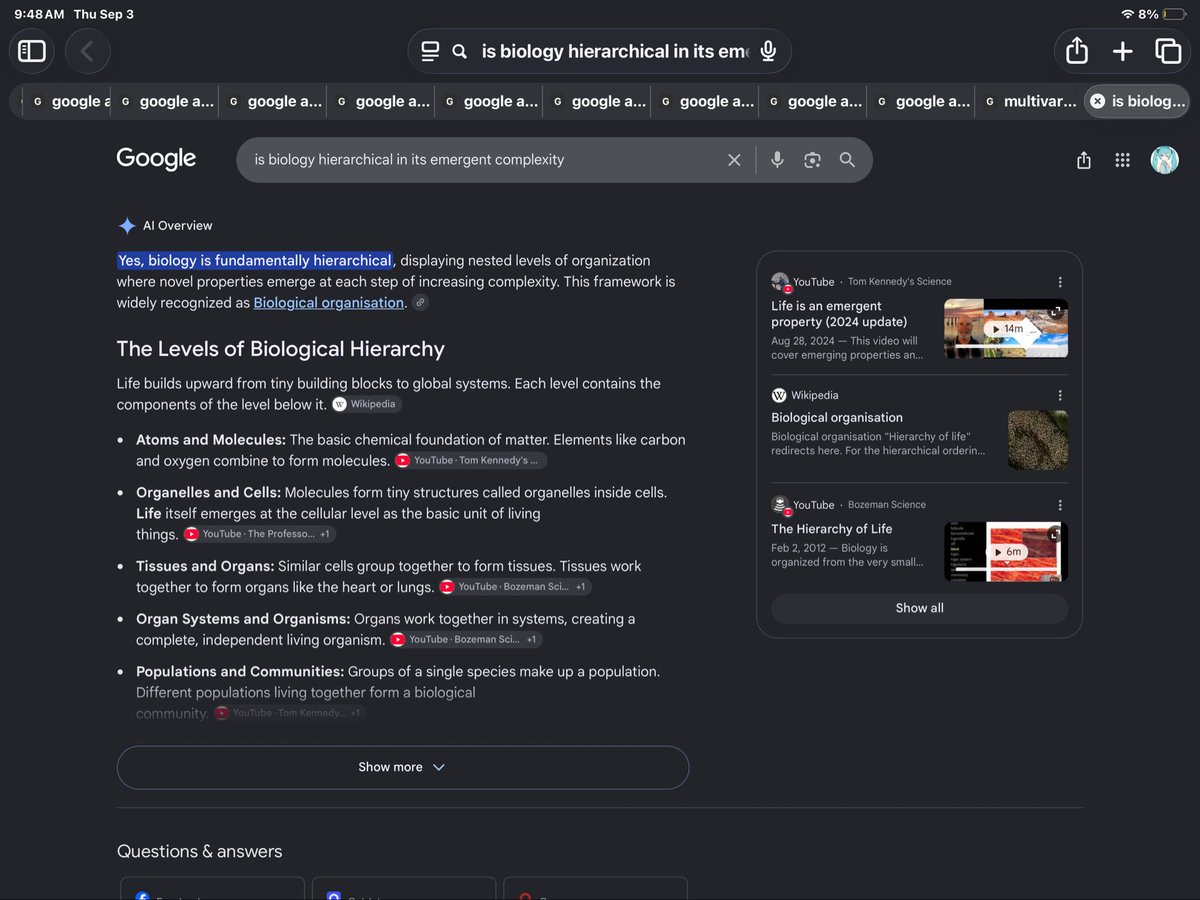Click the 9:48 AM clock
This screenshot has height=900, width=1200.
pyautogui.click(x=40, y=14)
